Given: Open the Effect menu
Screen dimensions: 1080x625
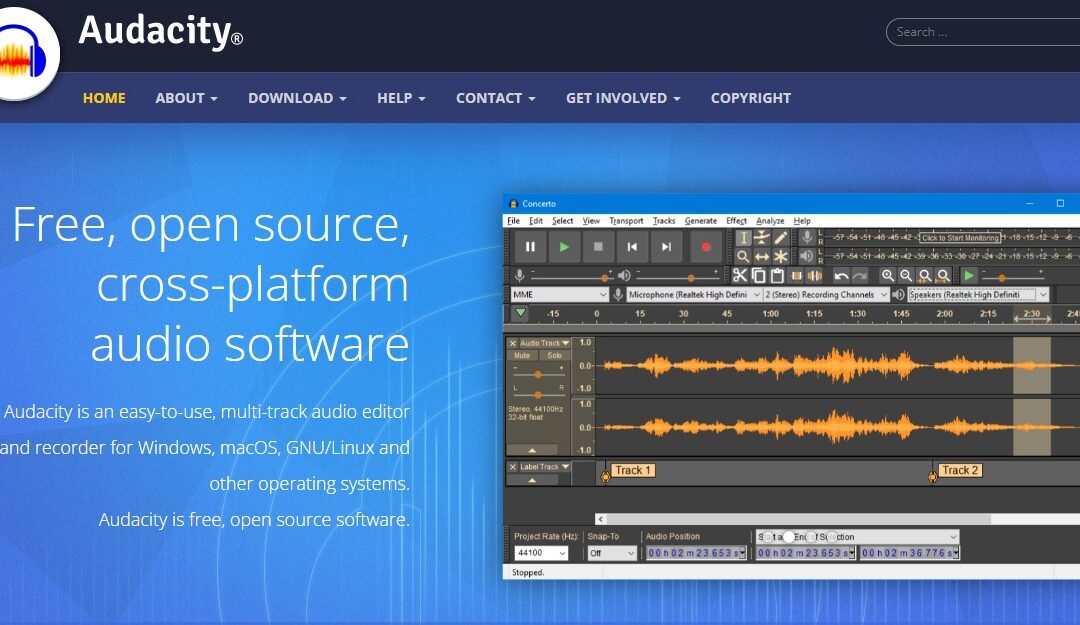Looking at the screenshot, I should pyautogui.click(x=736, y=221).
